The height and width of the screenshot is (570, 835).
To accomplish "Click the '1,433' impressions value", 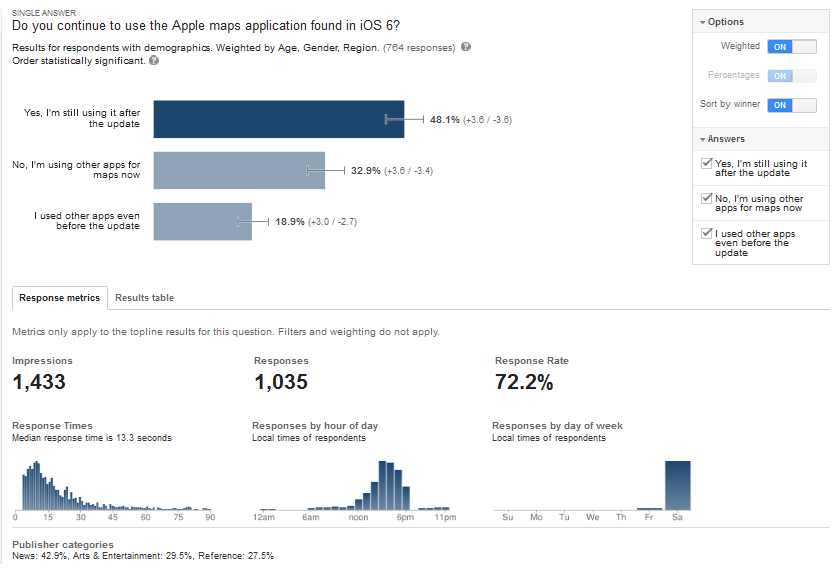I will pos(39,382).
